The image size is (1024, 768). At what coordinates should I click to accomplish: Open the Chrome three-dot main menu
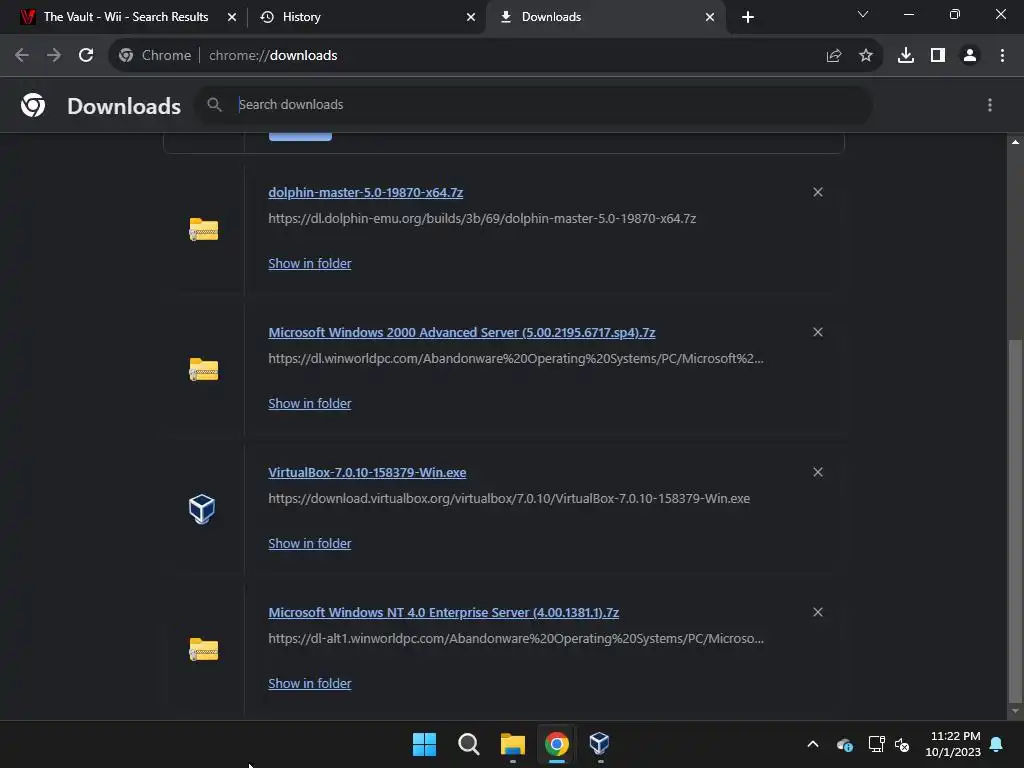1002,56
